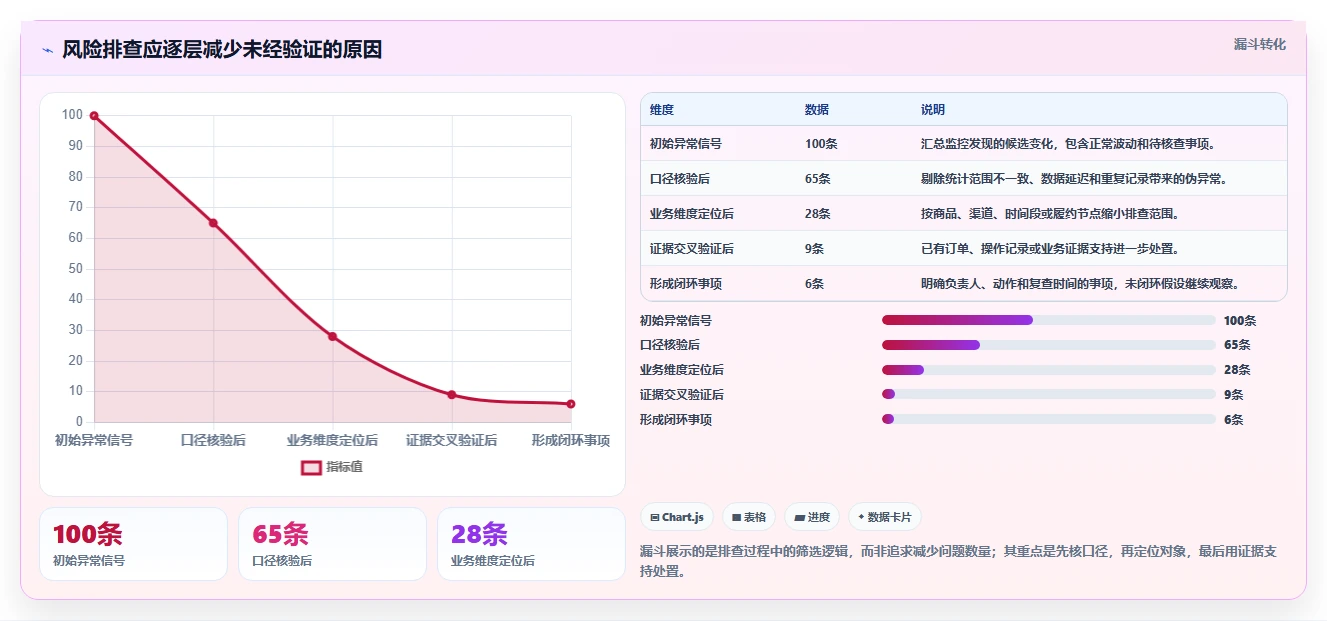Click the chart data point at 100

point(94,116)
